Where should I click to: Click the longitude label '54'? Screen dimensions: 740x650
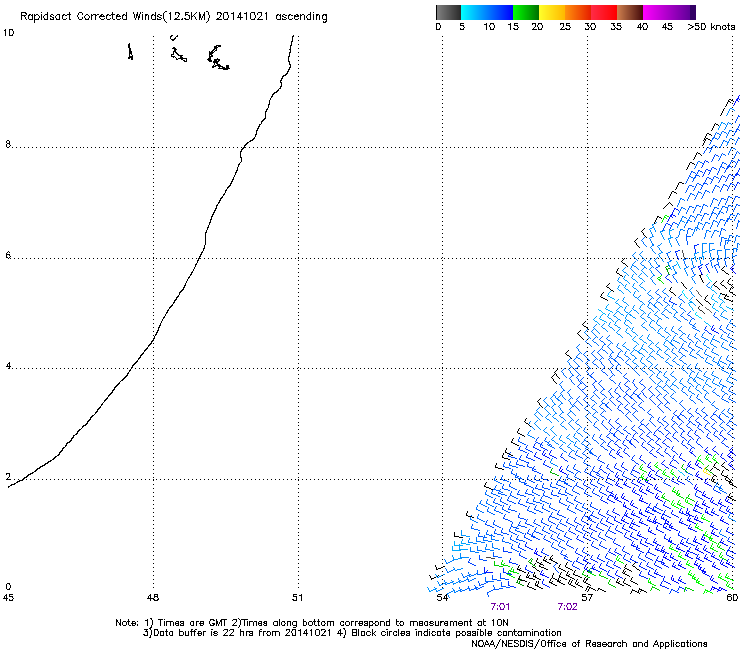click(x=442, y=598)
